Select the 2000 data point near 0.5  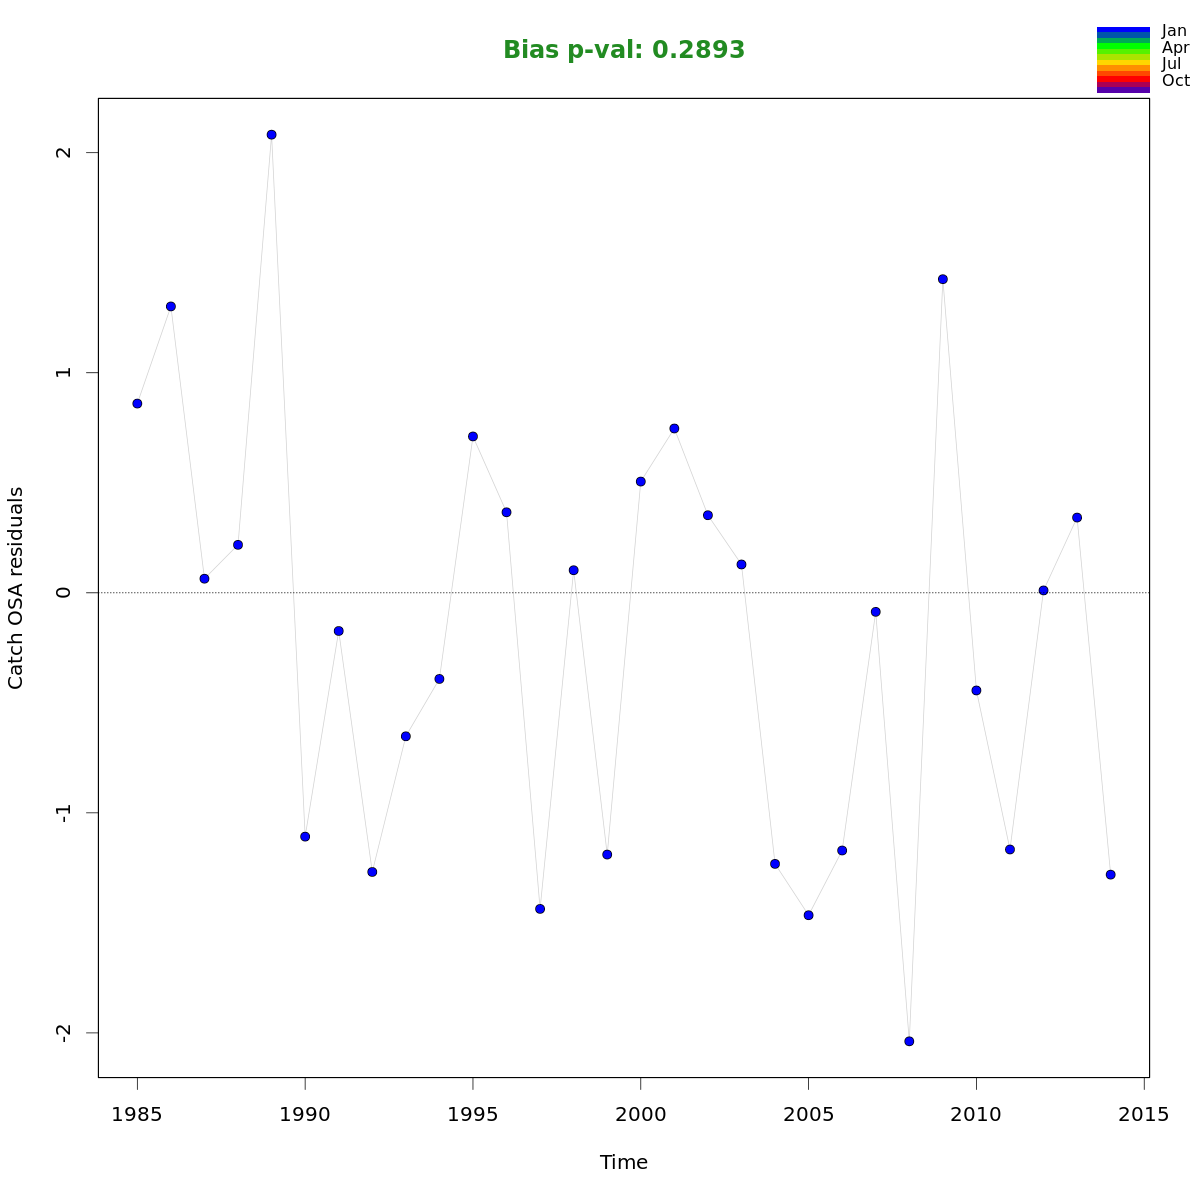pyautogui.click(x=641, y=482)
